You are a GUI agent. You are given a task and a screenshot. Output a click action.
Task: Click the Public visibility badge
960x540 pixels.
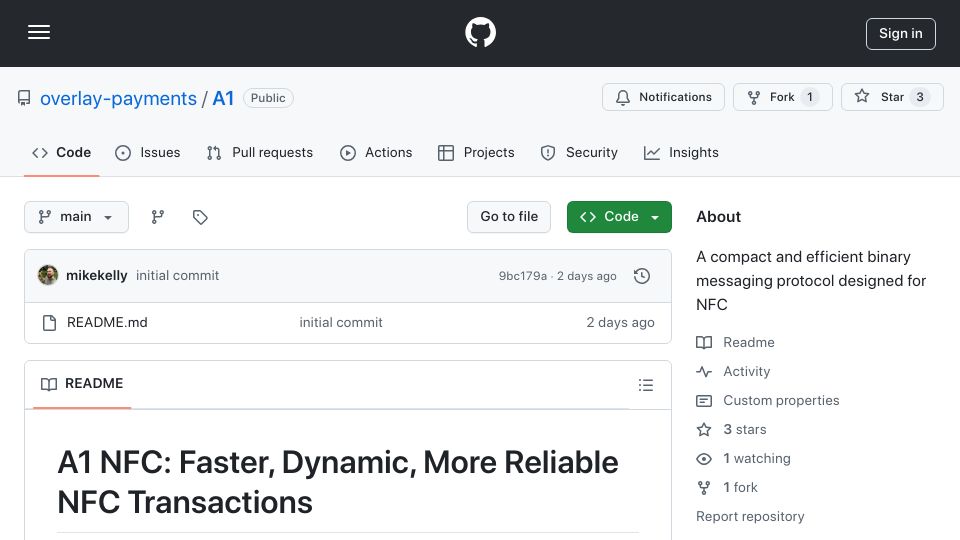268,98
